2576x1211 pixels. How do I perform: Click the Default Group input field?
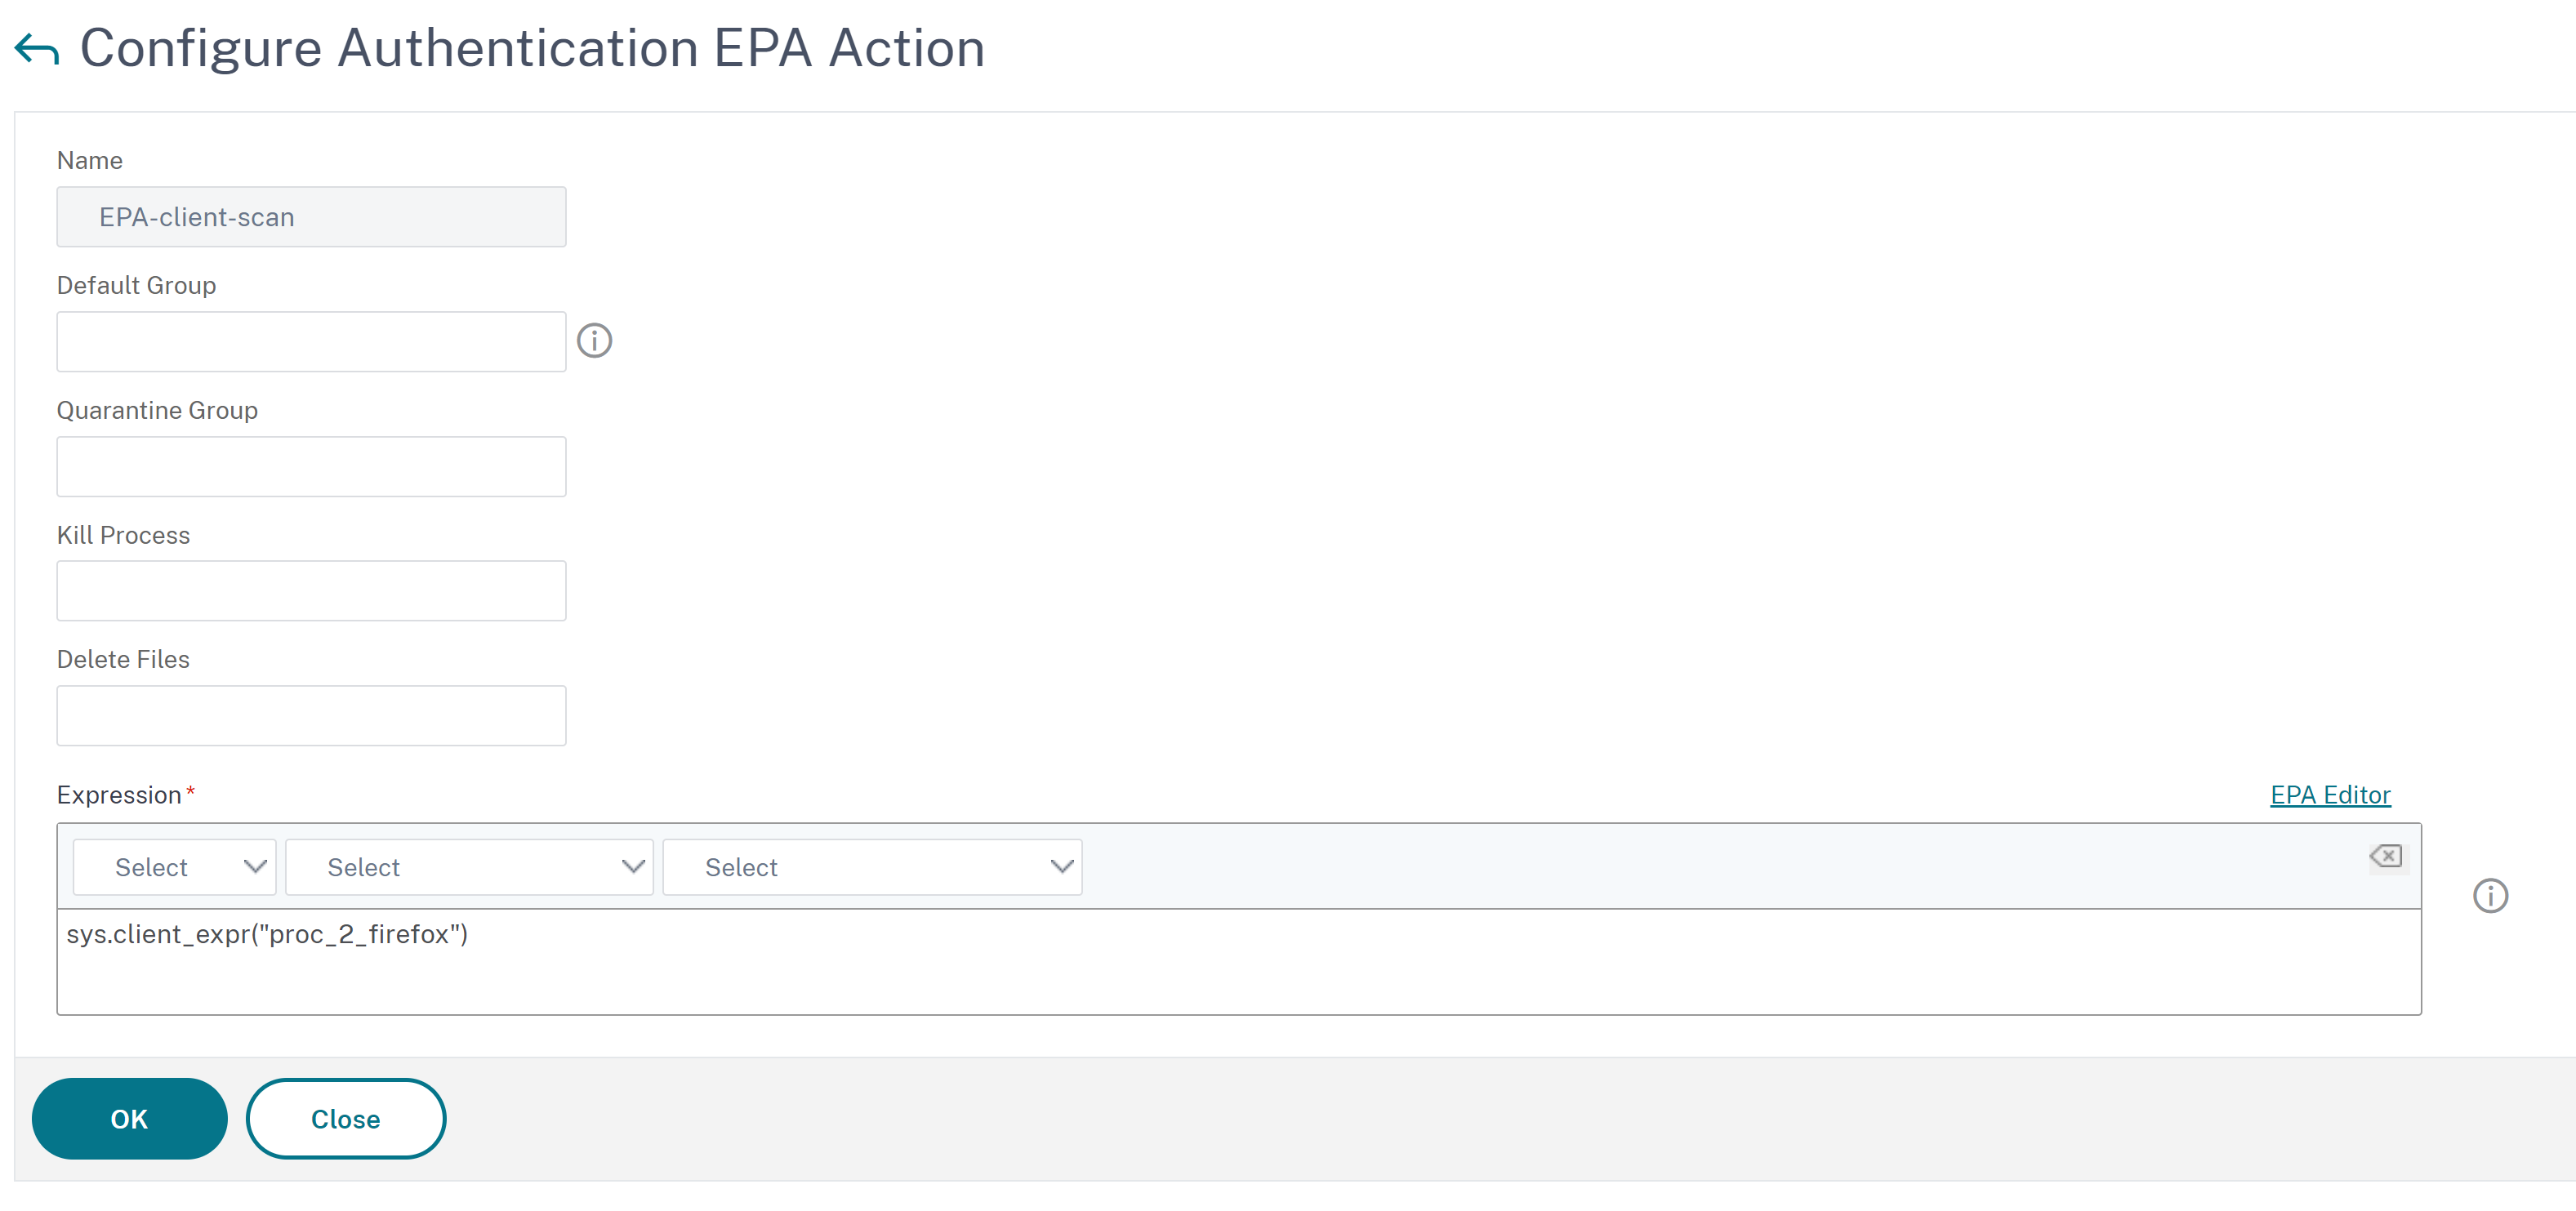tap(310, 341)
